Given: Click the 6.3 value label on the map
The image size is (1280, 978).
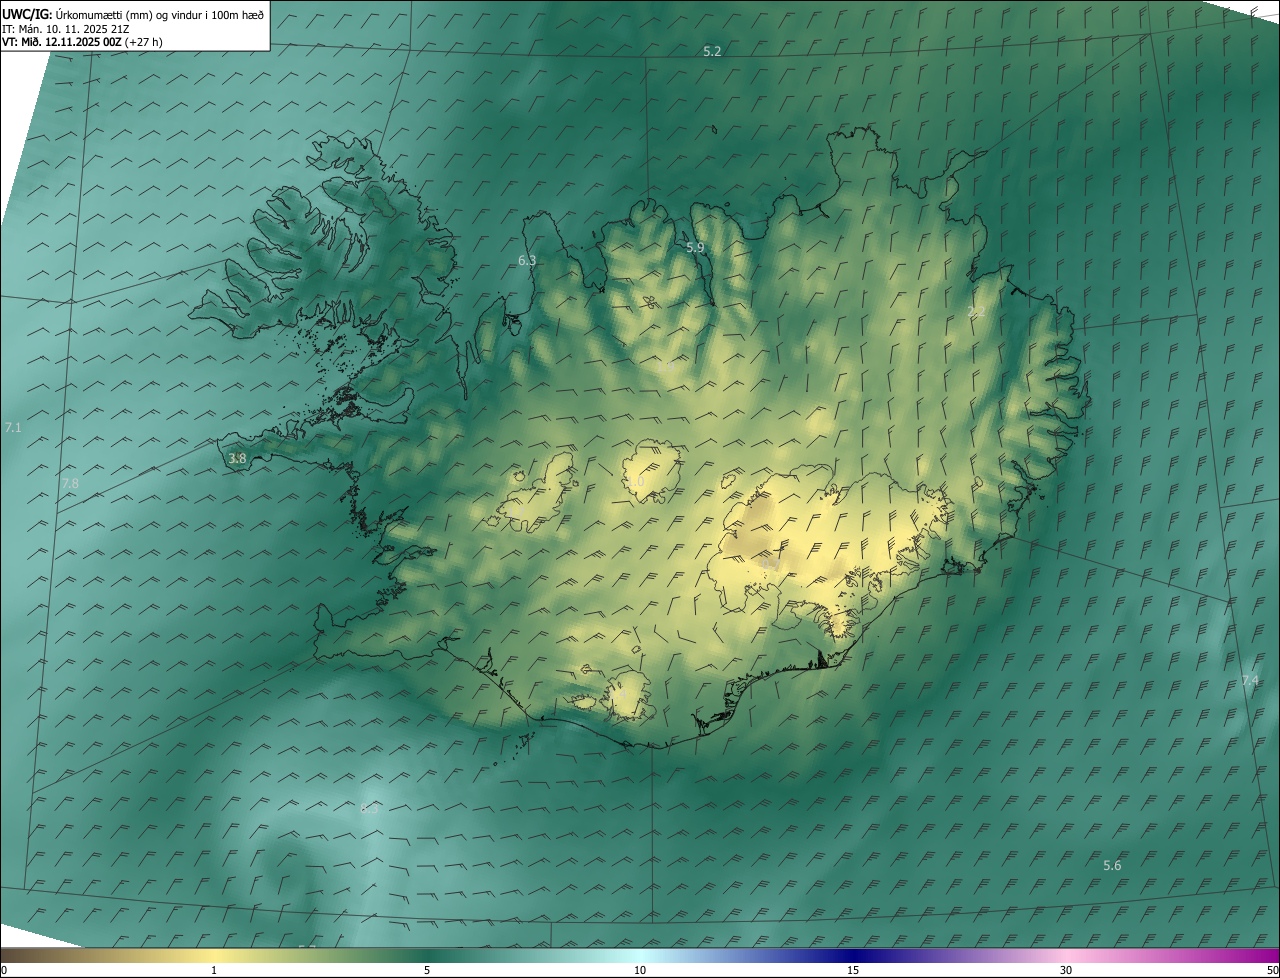Looking at the screenshot, I should coord(527,260).
